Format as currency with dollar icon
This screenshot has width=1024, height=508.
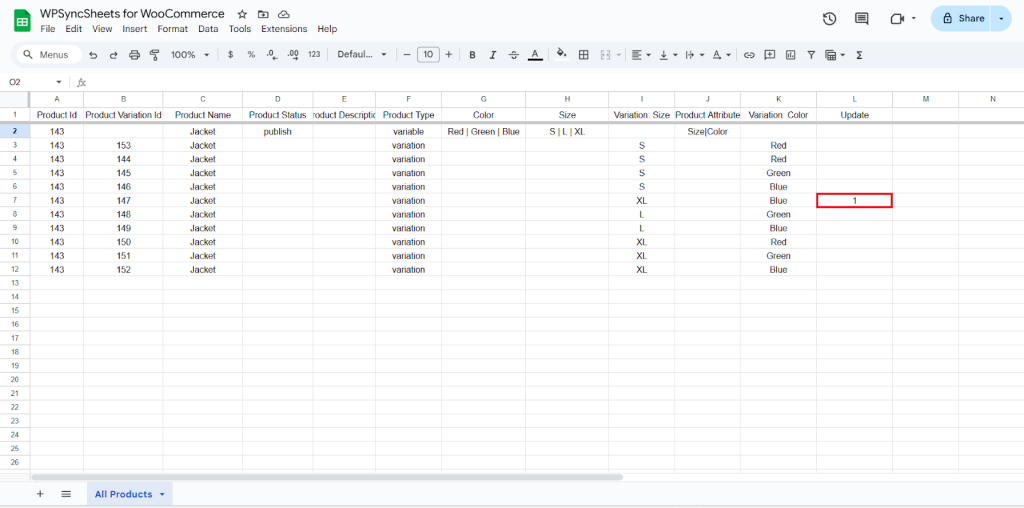point(231,55)
